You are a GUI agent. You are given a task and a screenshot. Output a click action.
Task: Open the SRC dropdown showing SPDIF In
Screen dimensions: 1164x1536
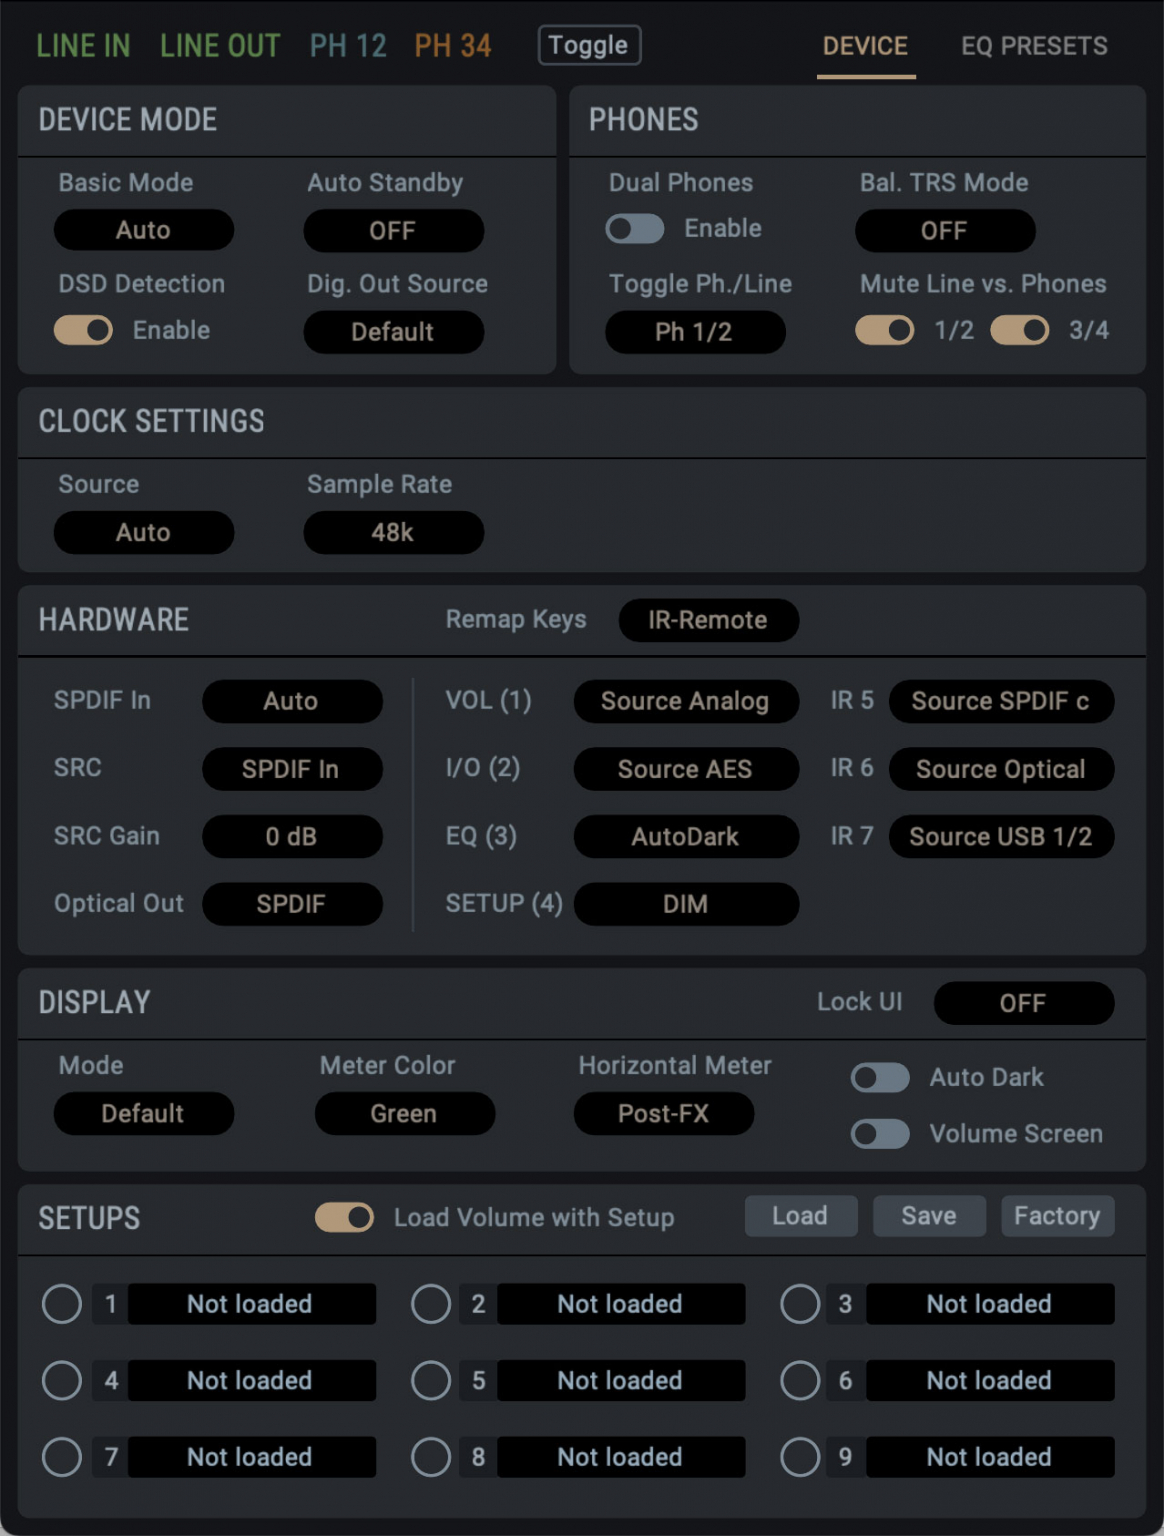[x=292, y=769]
